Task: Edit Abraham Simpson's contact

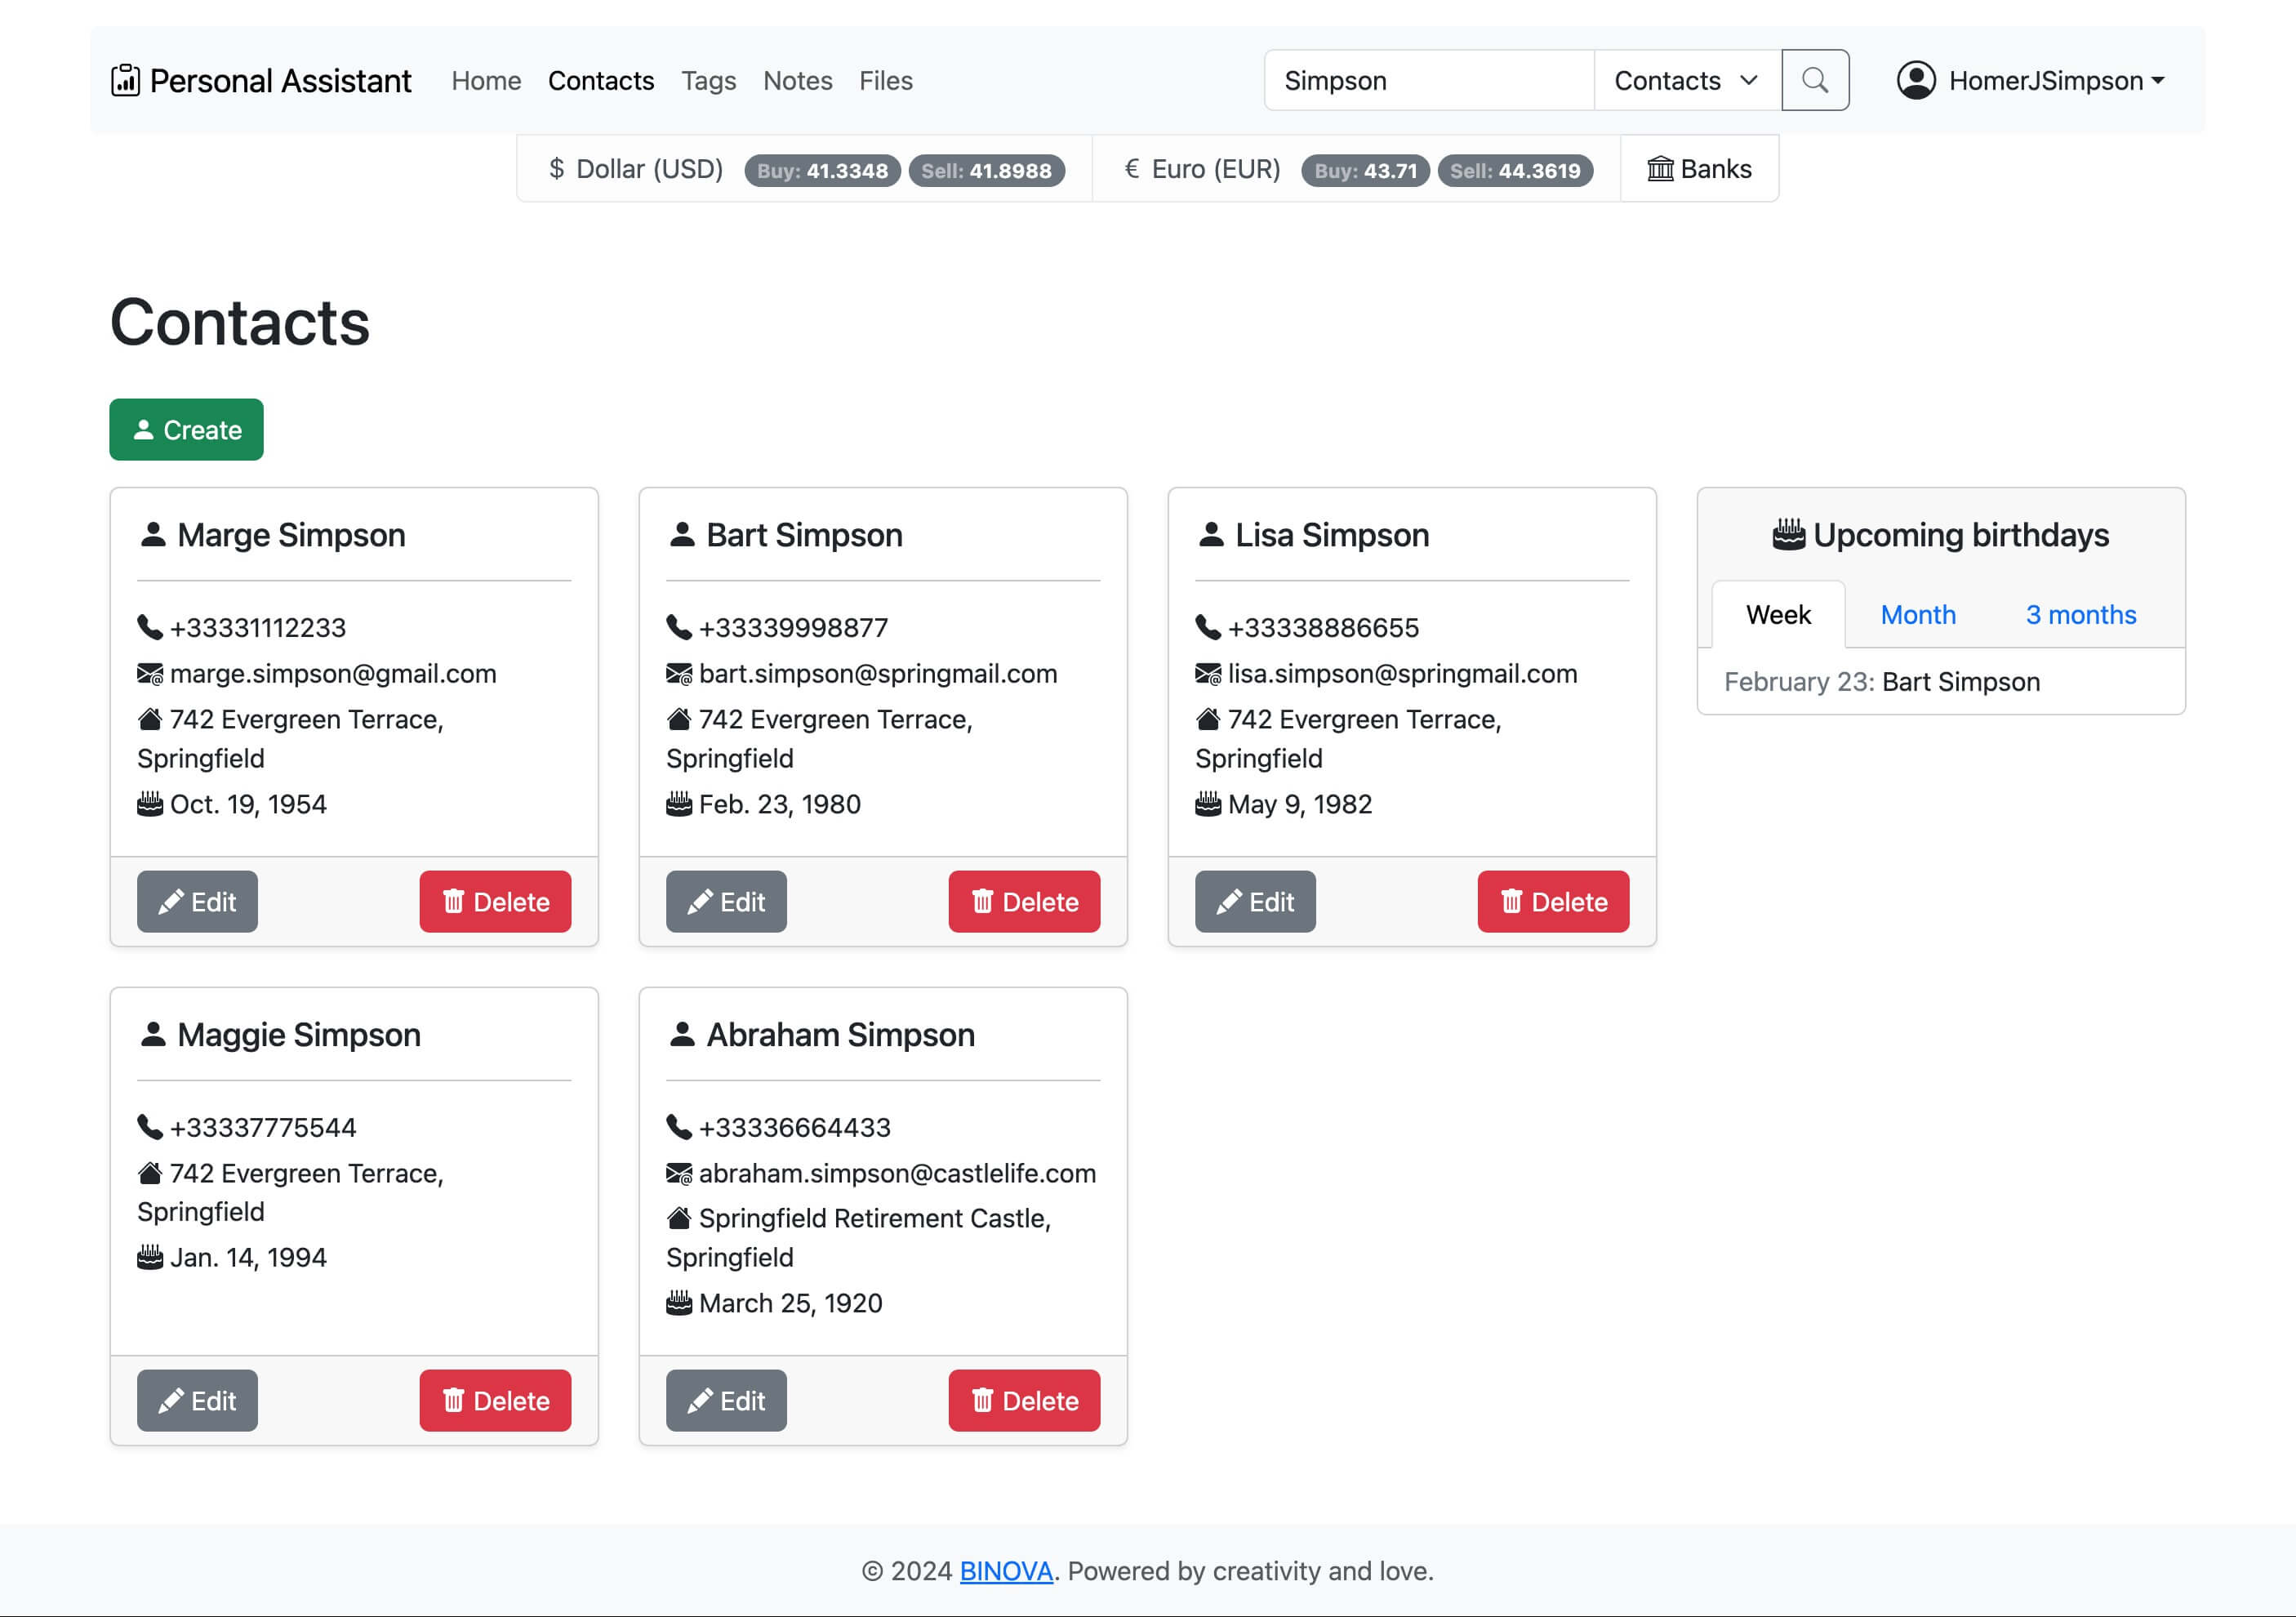Action: click(726, 1401)
